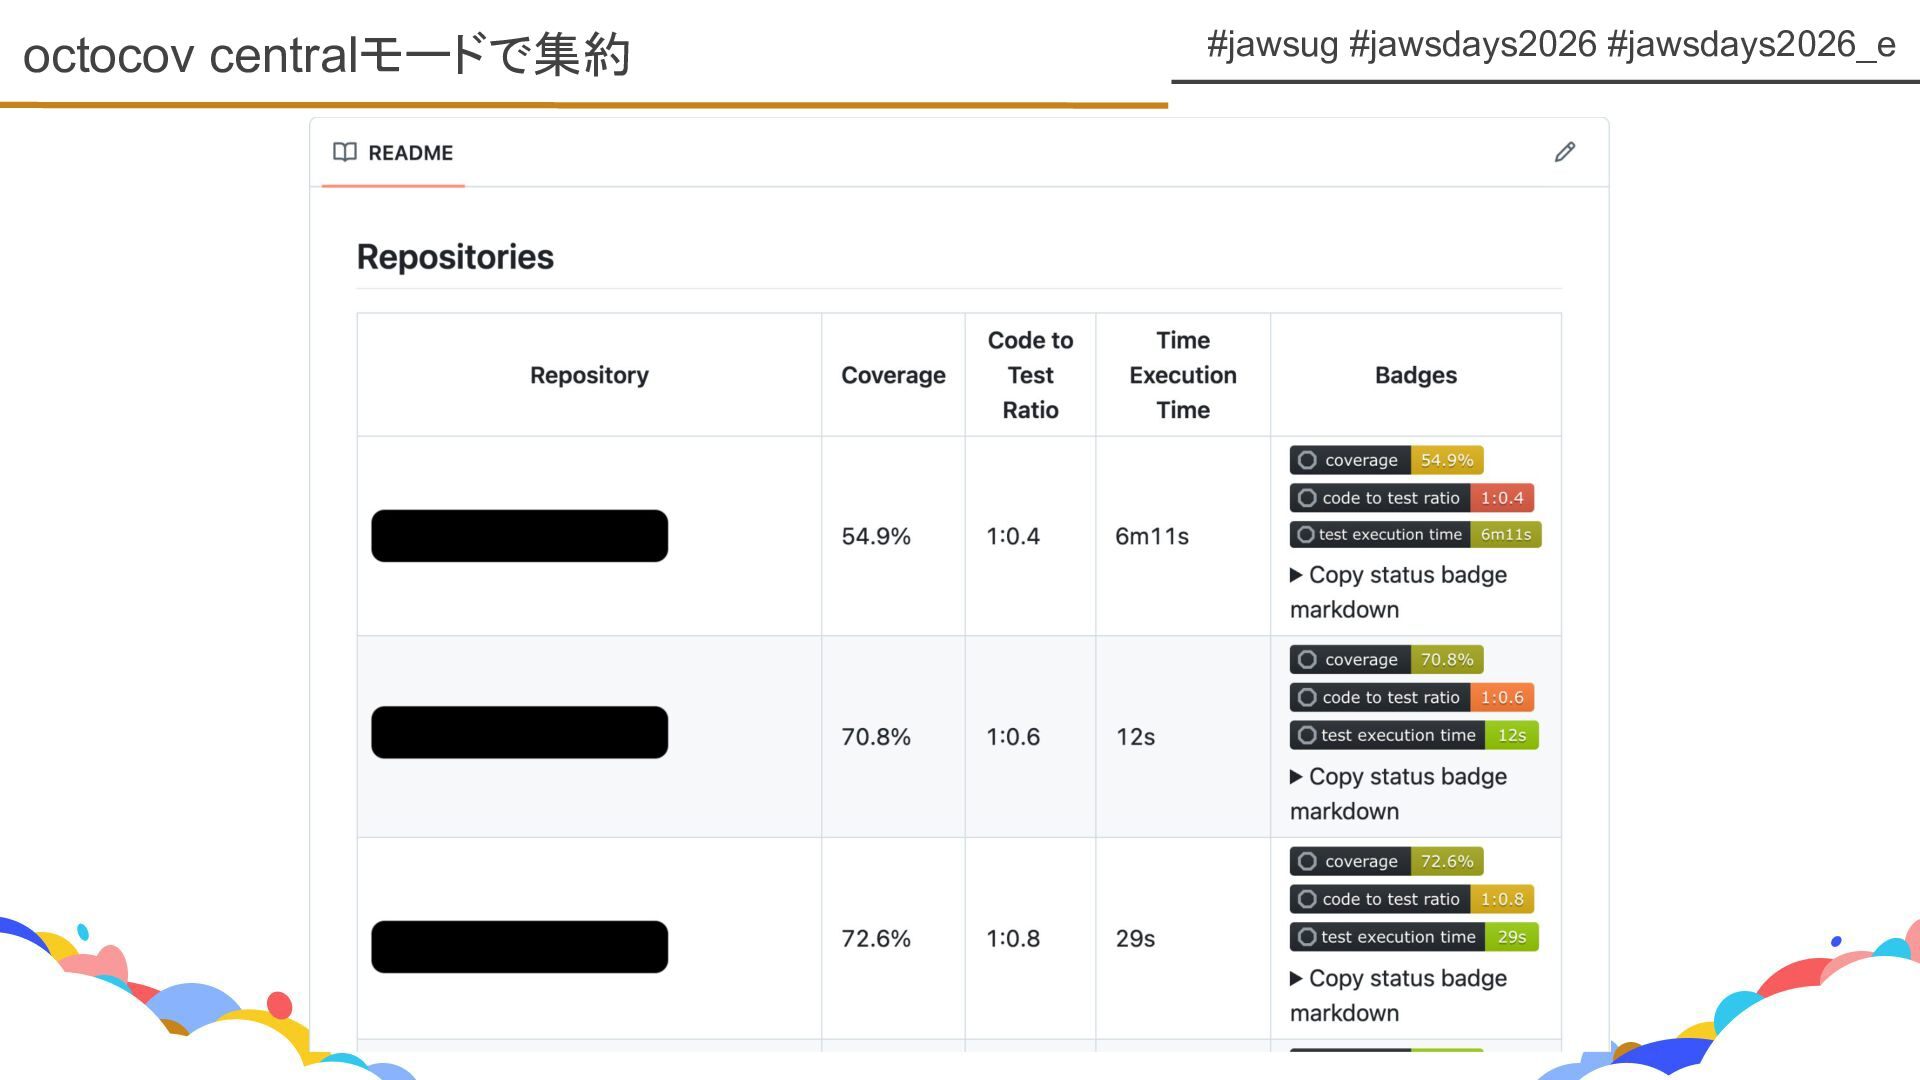
Task: Select the README tab
Action: coord(409,153)
